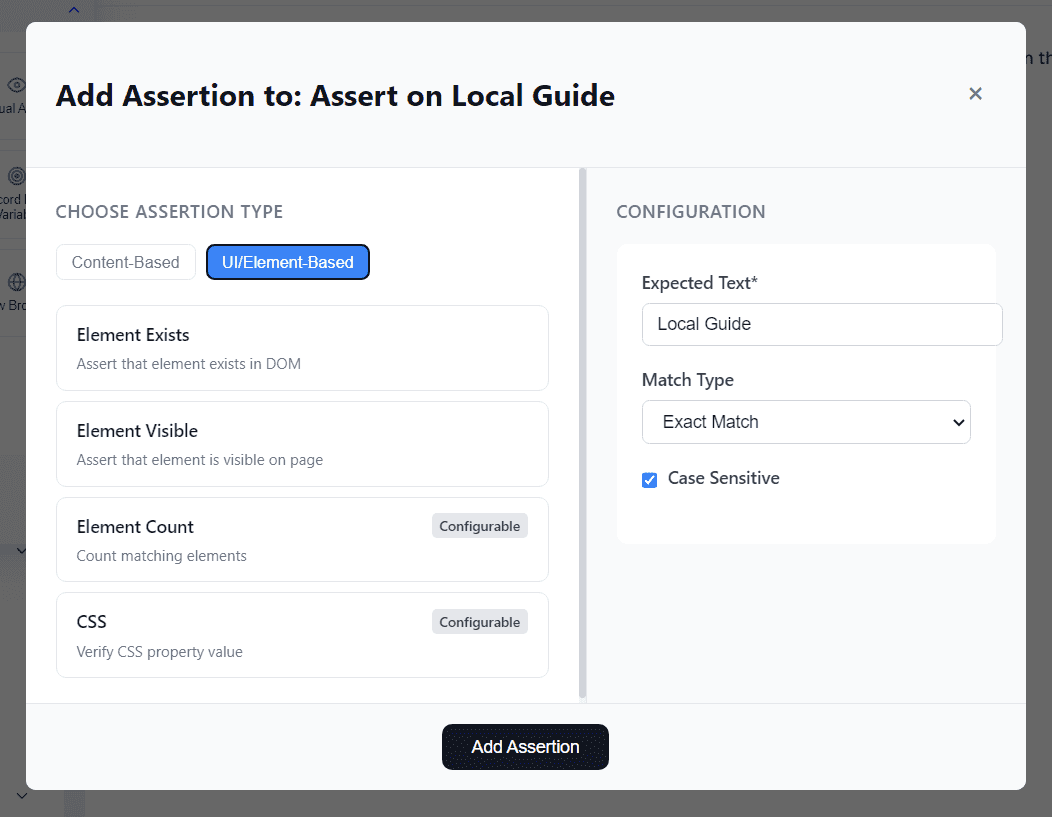Close the Add Assertion dialog
Viewport: 1052px width, 817px height.
click(975, 93)
